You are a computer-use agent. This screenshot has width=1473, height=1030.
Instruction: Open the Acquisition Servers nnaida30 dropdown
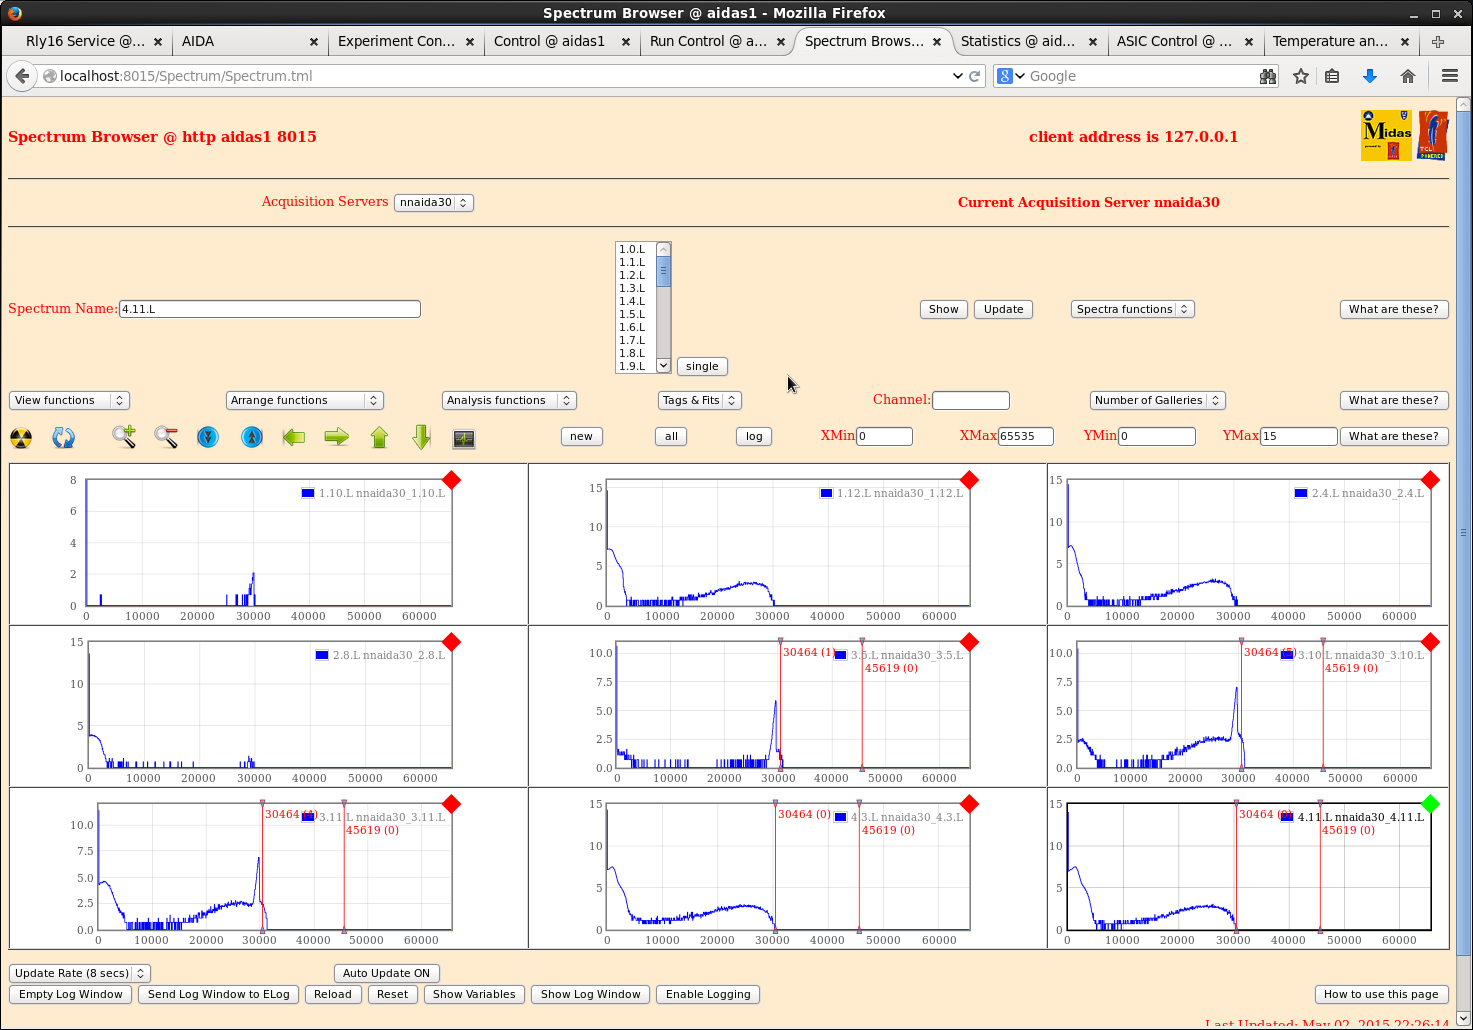[433, 202]
